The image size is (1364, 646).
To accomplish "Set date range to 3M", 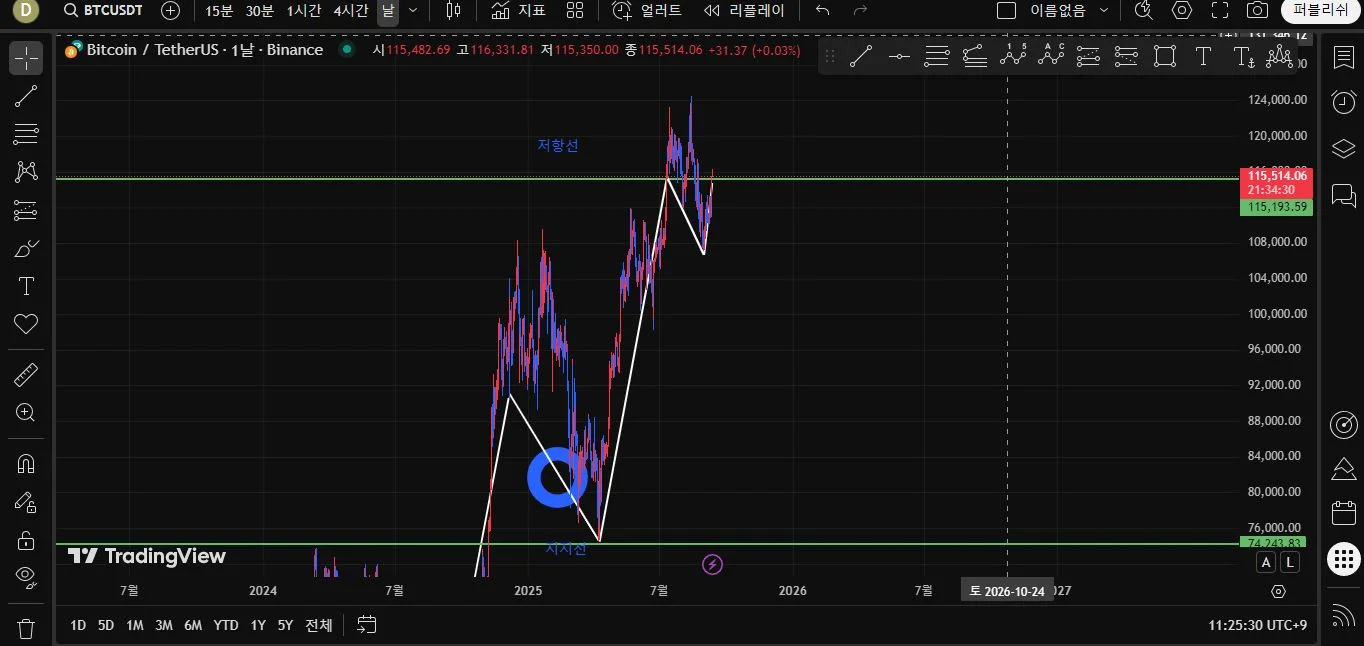I will pyautogui.click(x=164, y=625).
